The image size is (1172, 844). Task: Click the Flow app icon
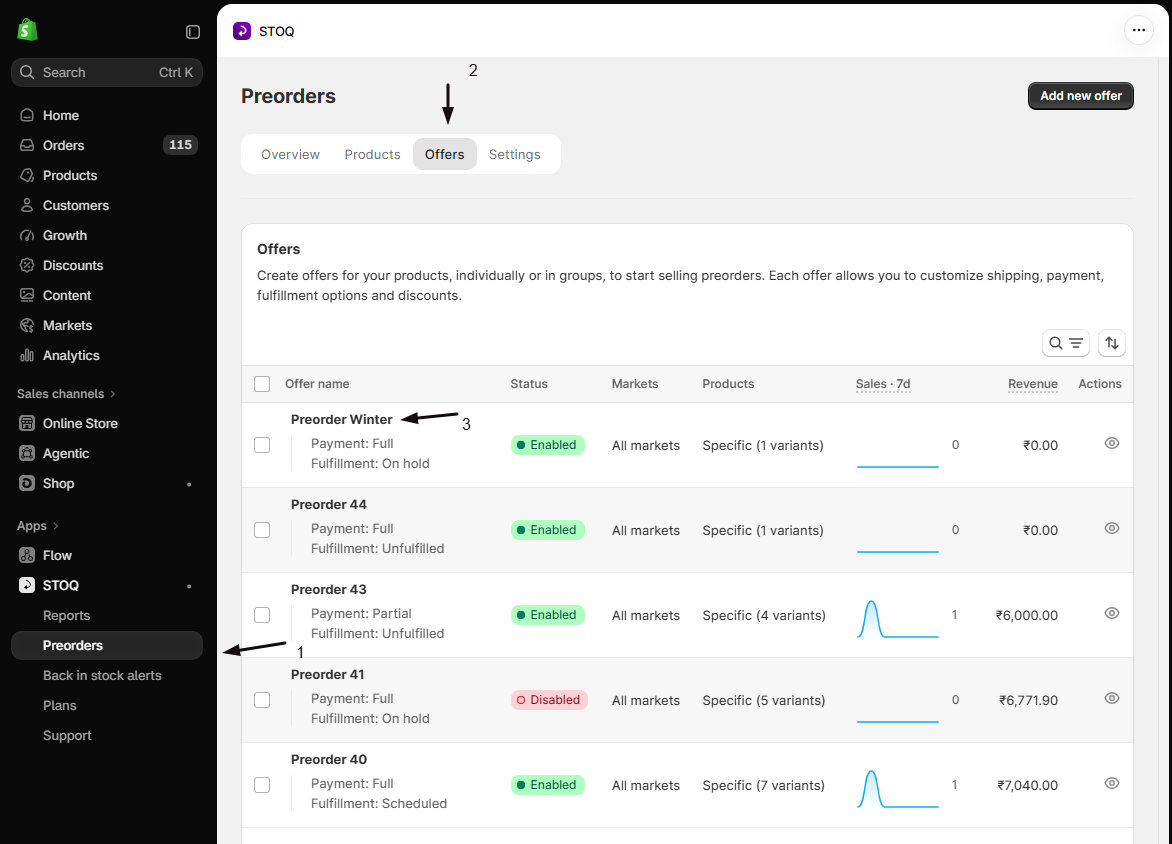[27, 555]
